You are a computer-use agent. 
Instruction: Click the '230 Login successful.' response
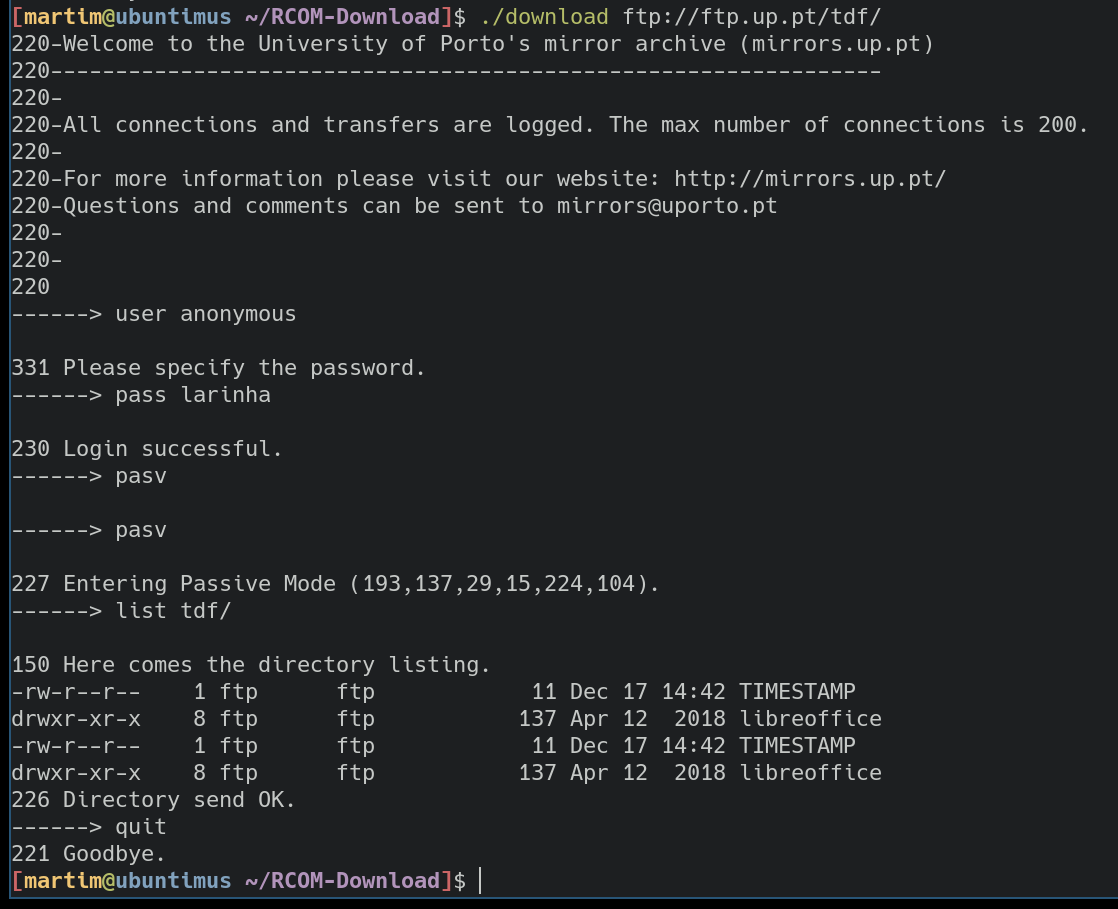147,448
